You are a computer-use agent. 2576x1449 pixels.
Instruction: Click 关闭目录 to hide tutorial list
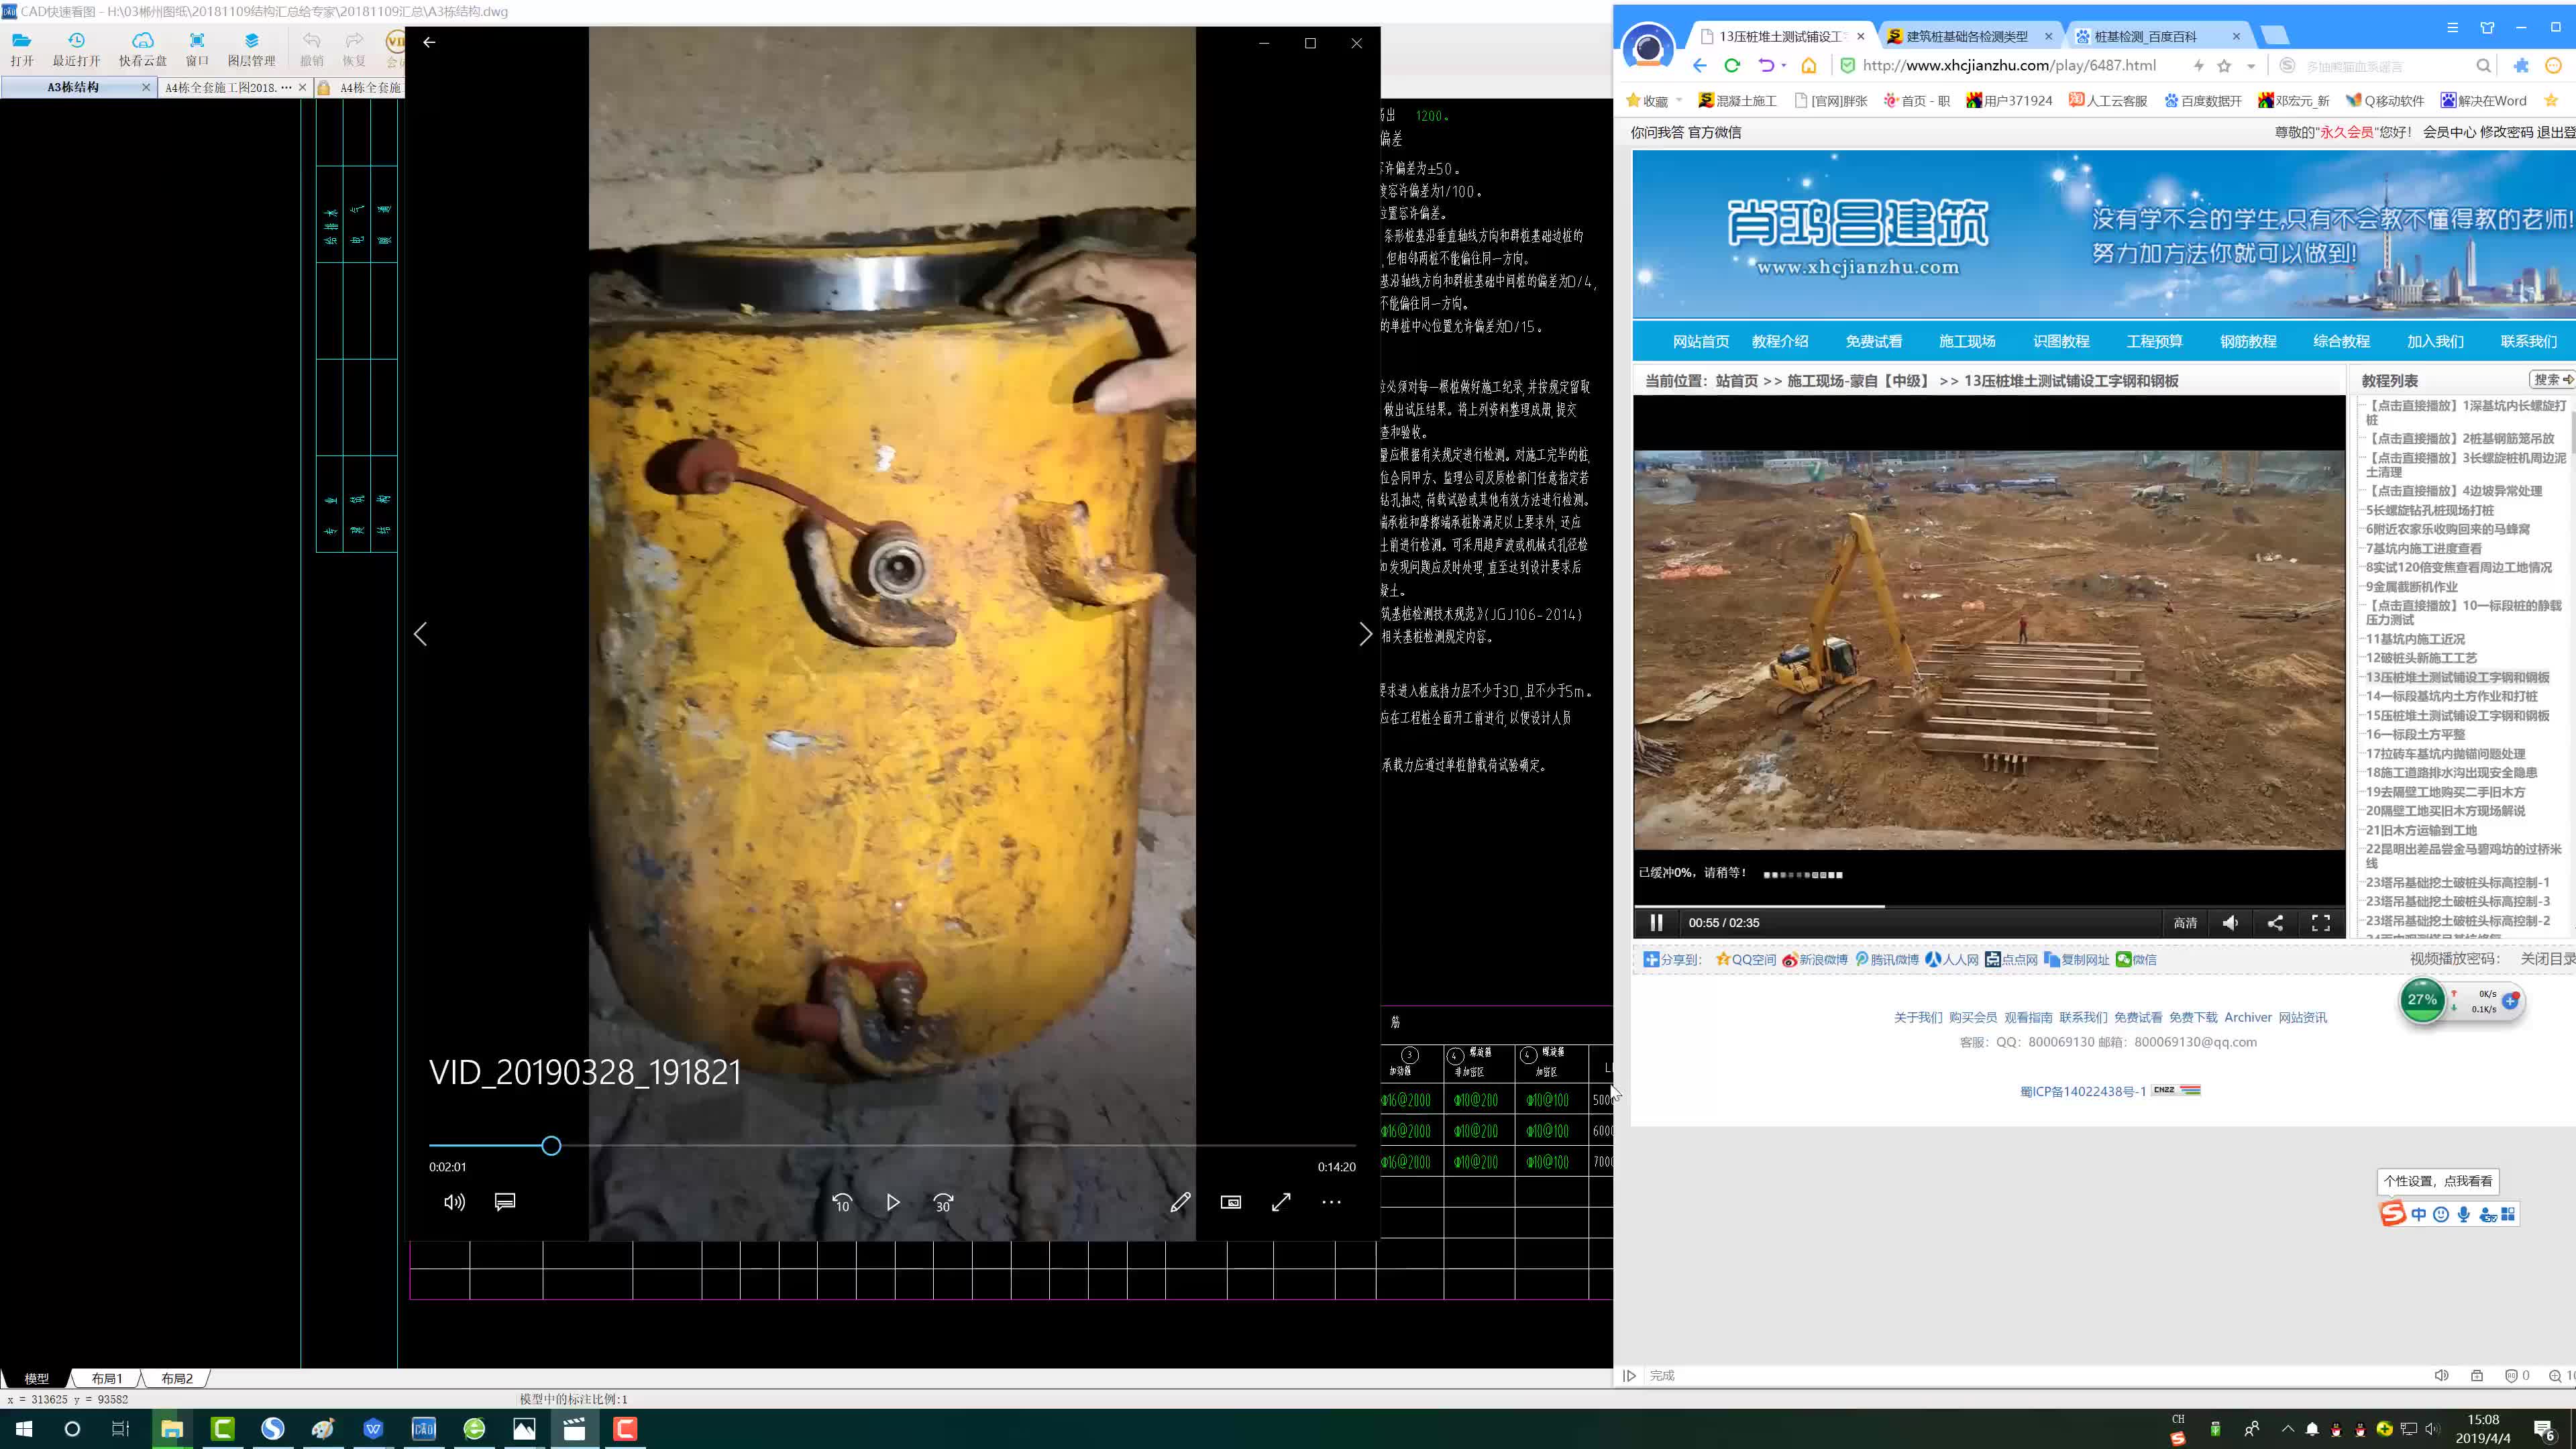coord(2547,959)
